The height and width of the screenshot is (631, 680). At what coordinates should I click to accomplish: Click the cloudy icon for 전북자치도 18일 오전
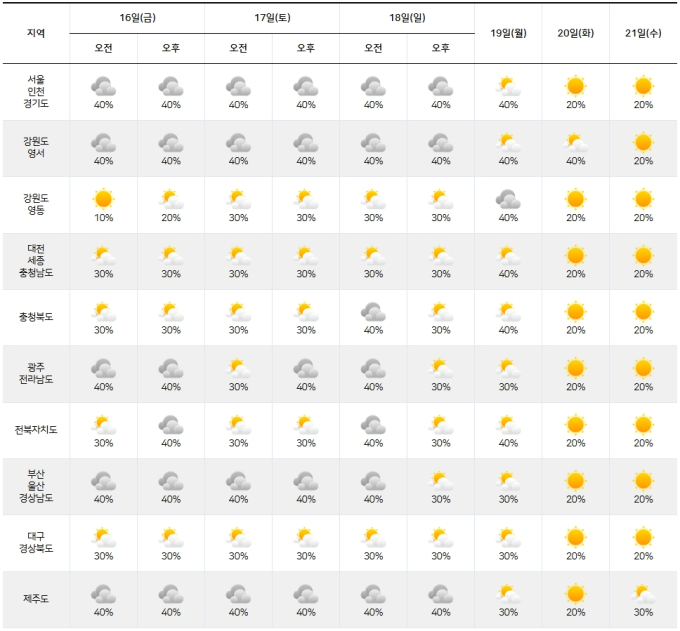click(373, 425)
